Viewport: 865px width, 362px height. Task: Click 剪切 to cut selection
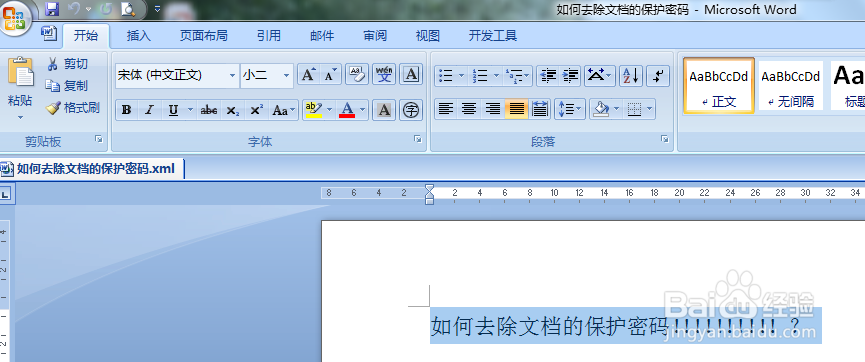click(67, 64)
